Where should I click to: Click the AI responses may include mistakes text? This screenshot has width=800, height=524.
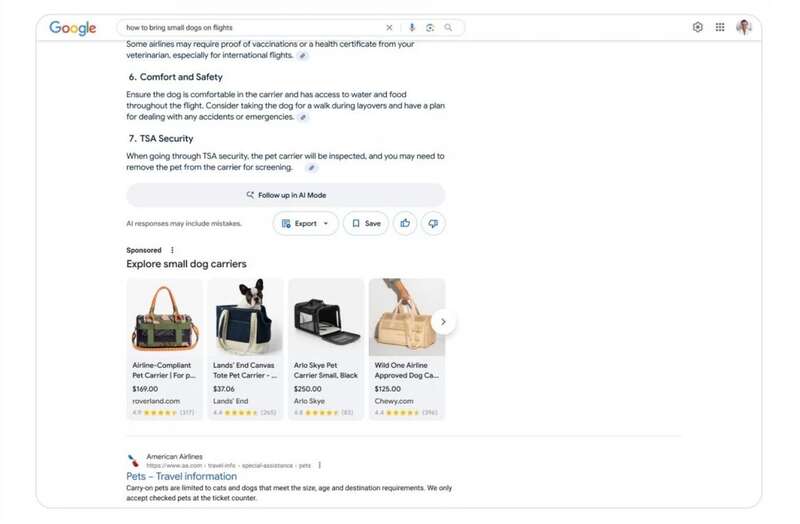click(184, 223)
